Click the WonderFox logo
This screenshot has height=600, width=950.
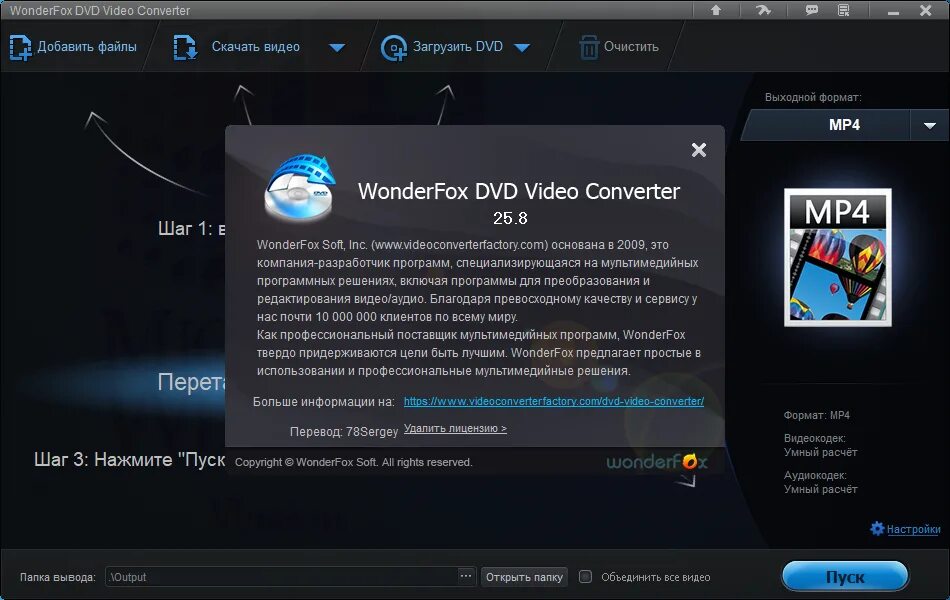coord(656,462)
